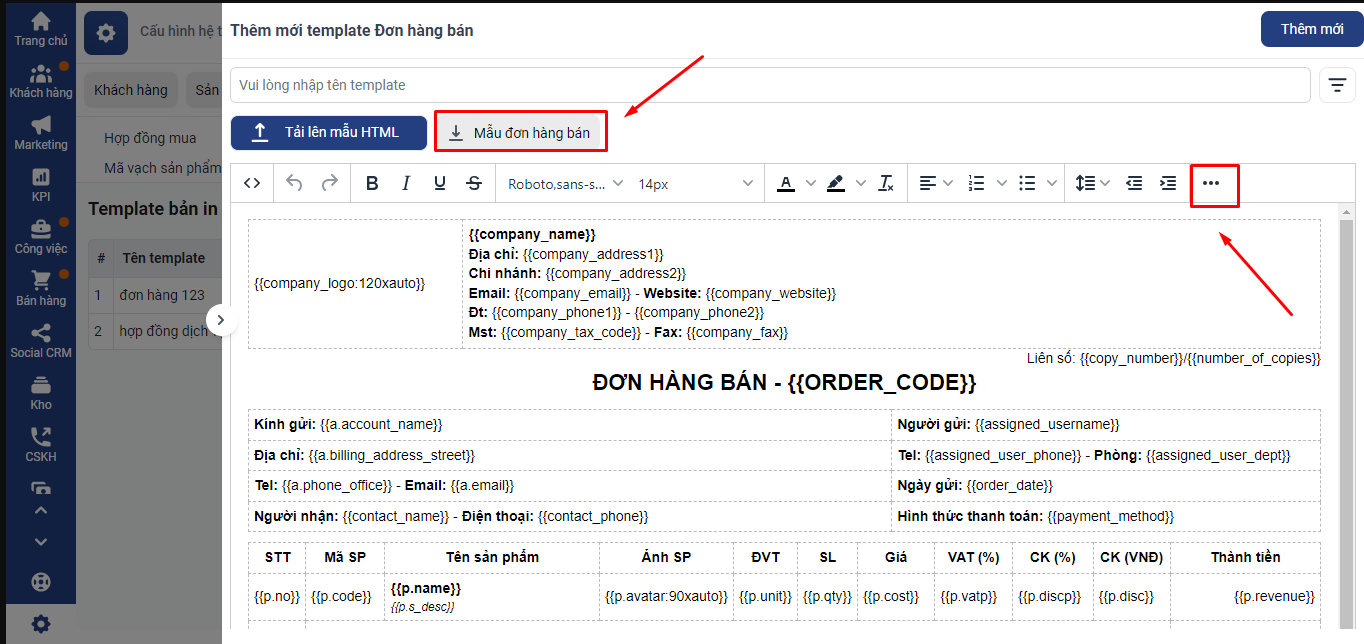Click the template name input field
Screen dimensions: 1364x644
tap(770, 85)
